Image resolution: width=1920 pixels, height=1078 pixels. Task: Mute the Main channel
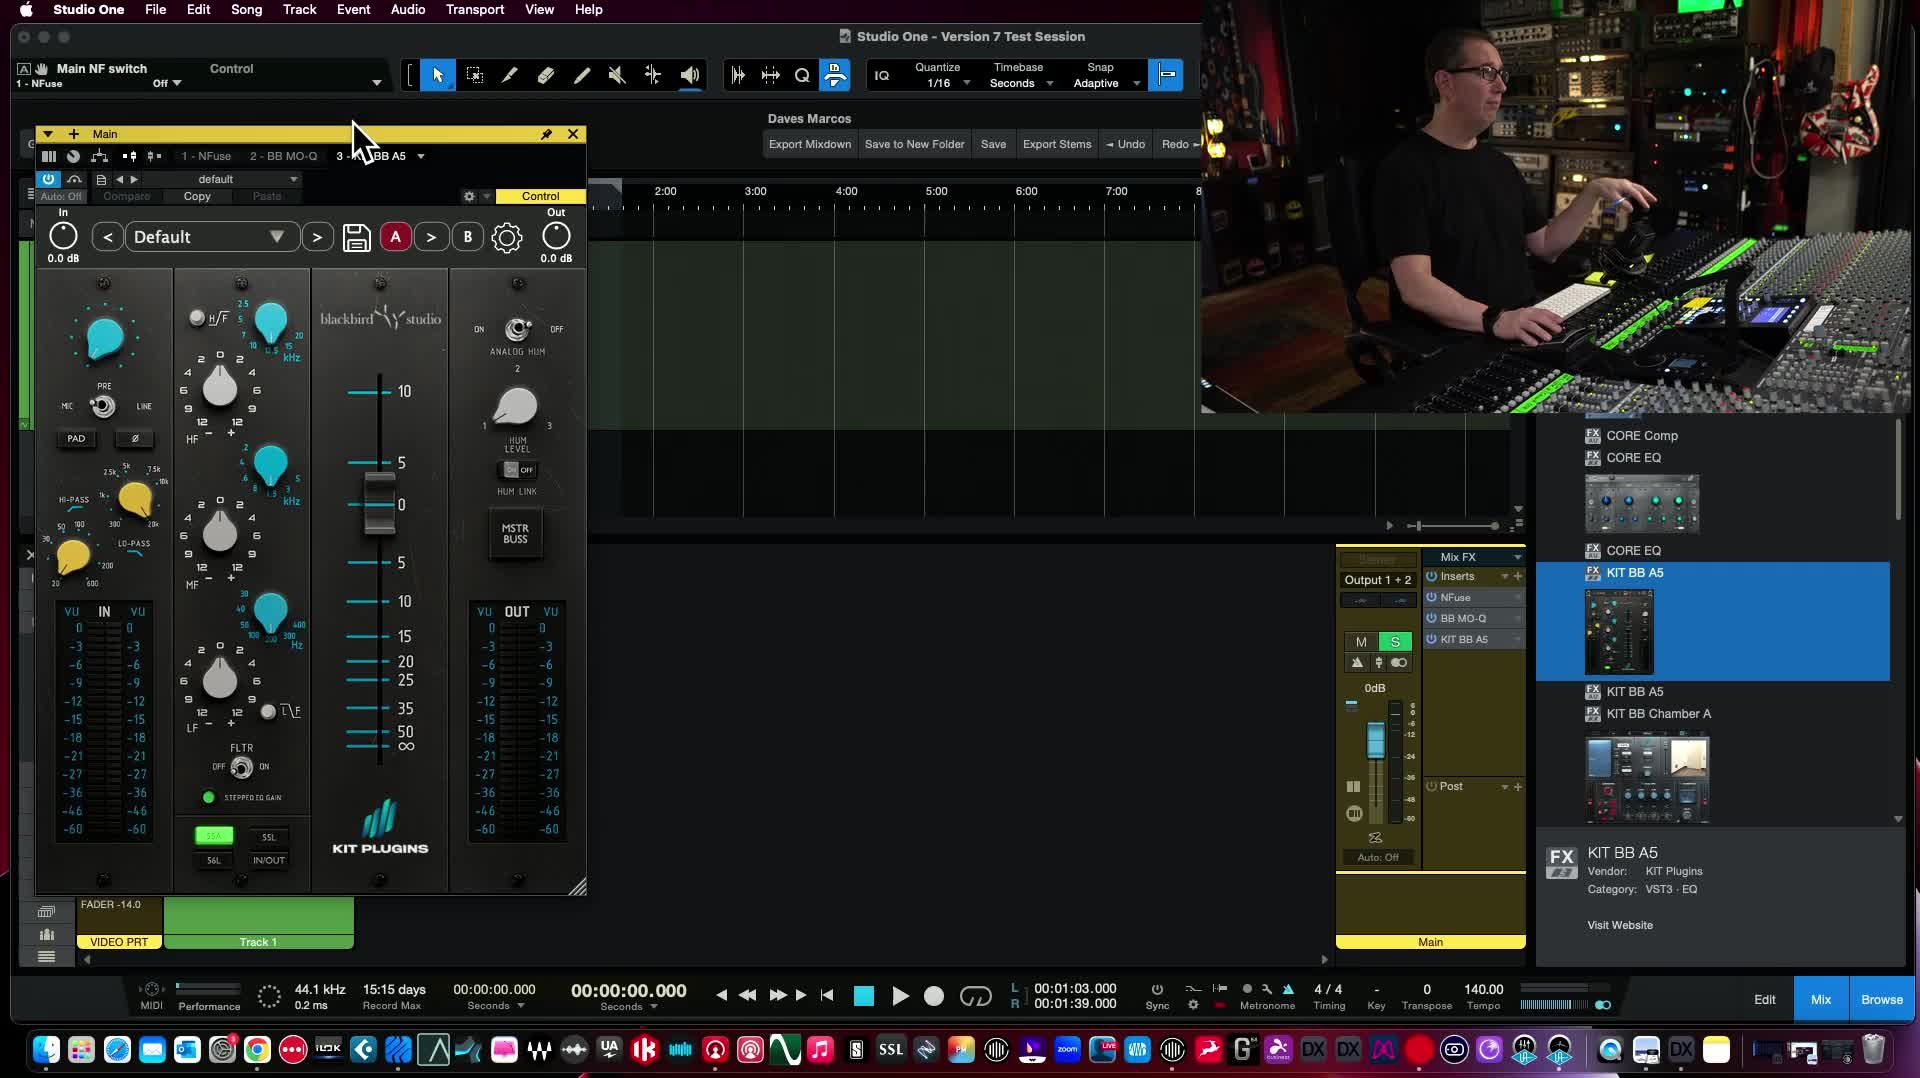[x=1361, y=642]
